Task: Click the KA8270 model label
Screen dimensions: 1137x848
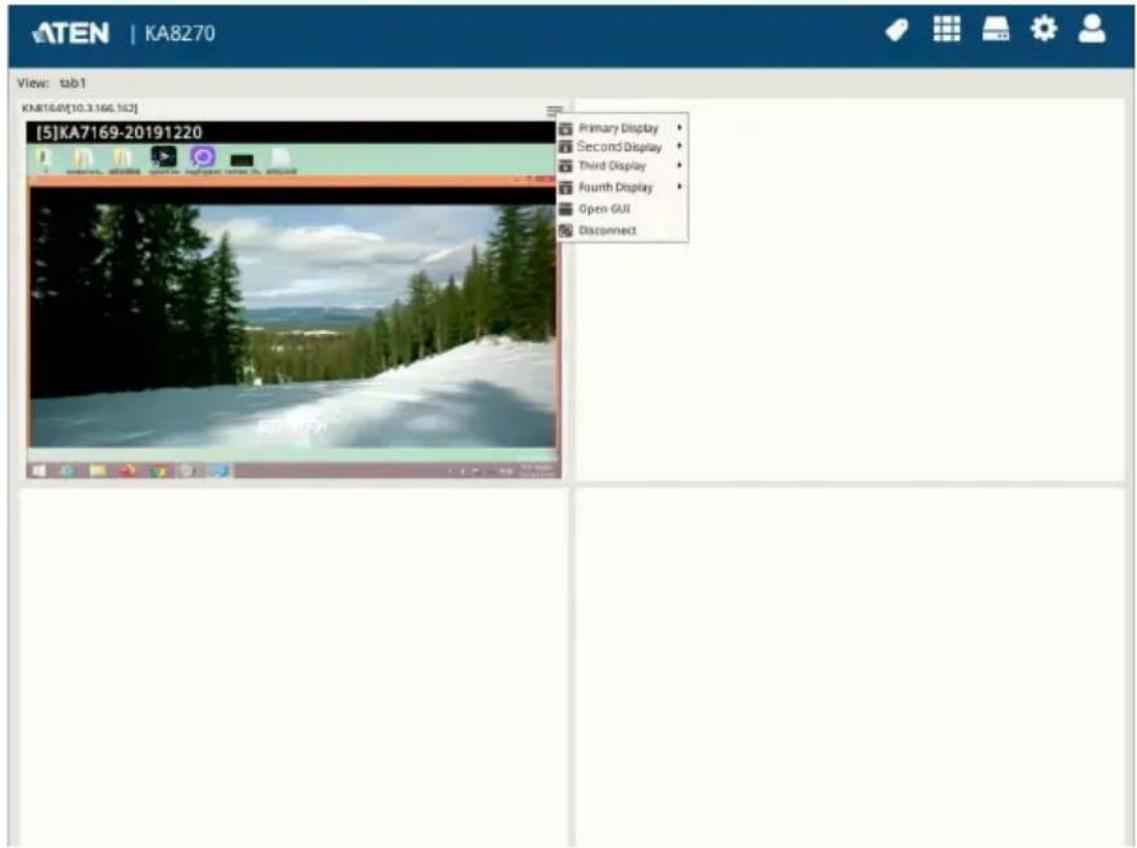Action: tap(179, 33)
